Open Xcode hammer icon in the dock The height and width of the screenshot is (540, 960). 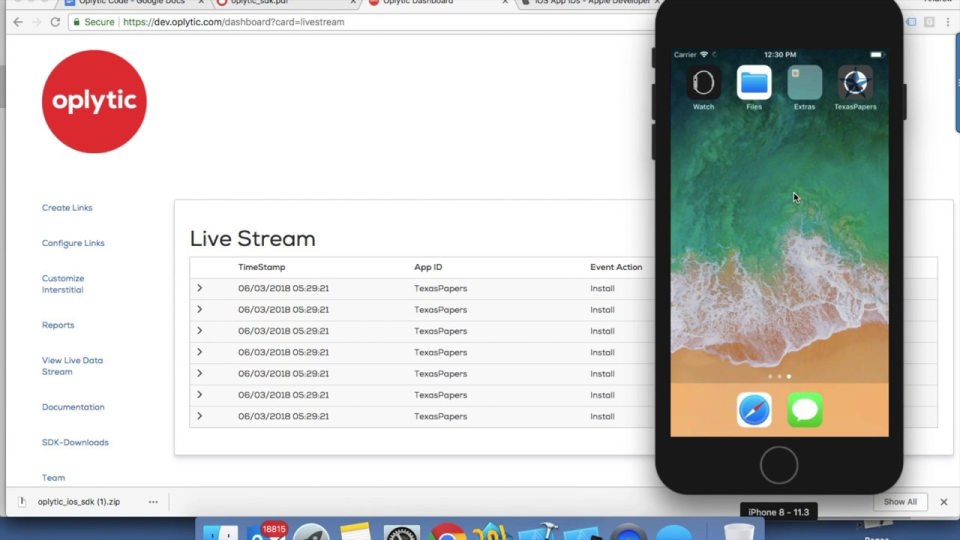(538, 531)
